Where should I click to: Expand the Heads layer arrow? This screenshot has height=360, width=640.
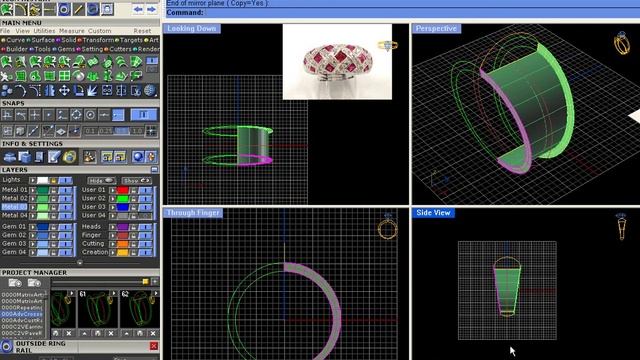[x=113, y=227]
